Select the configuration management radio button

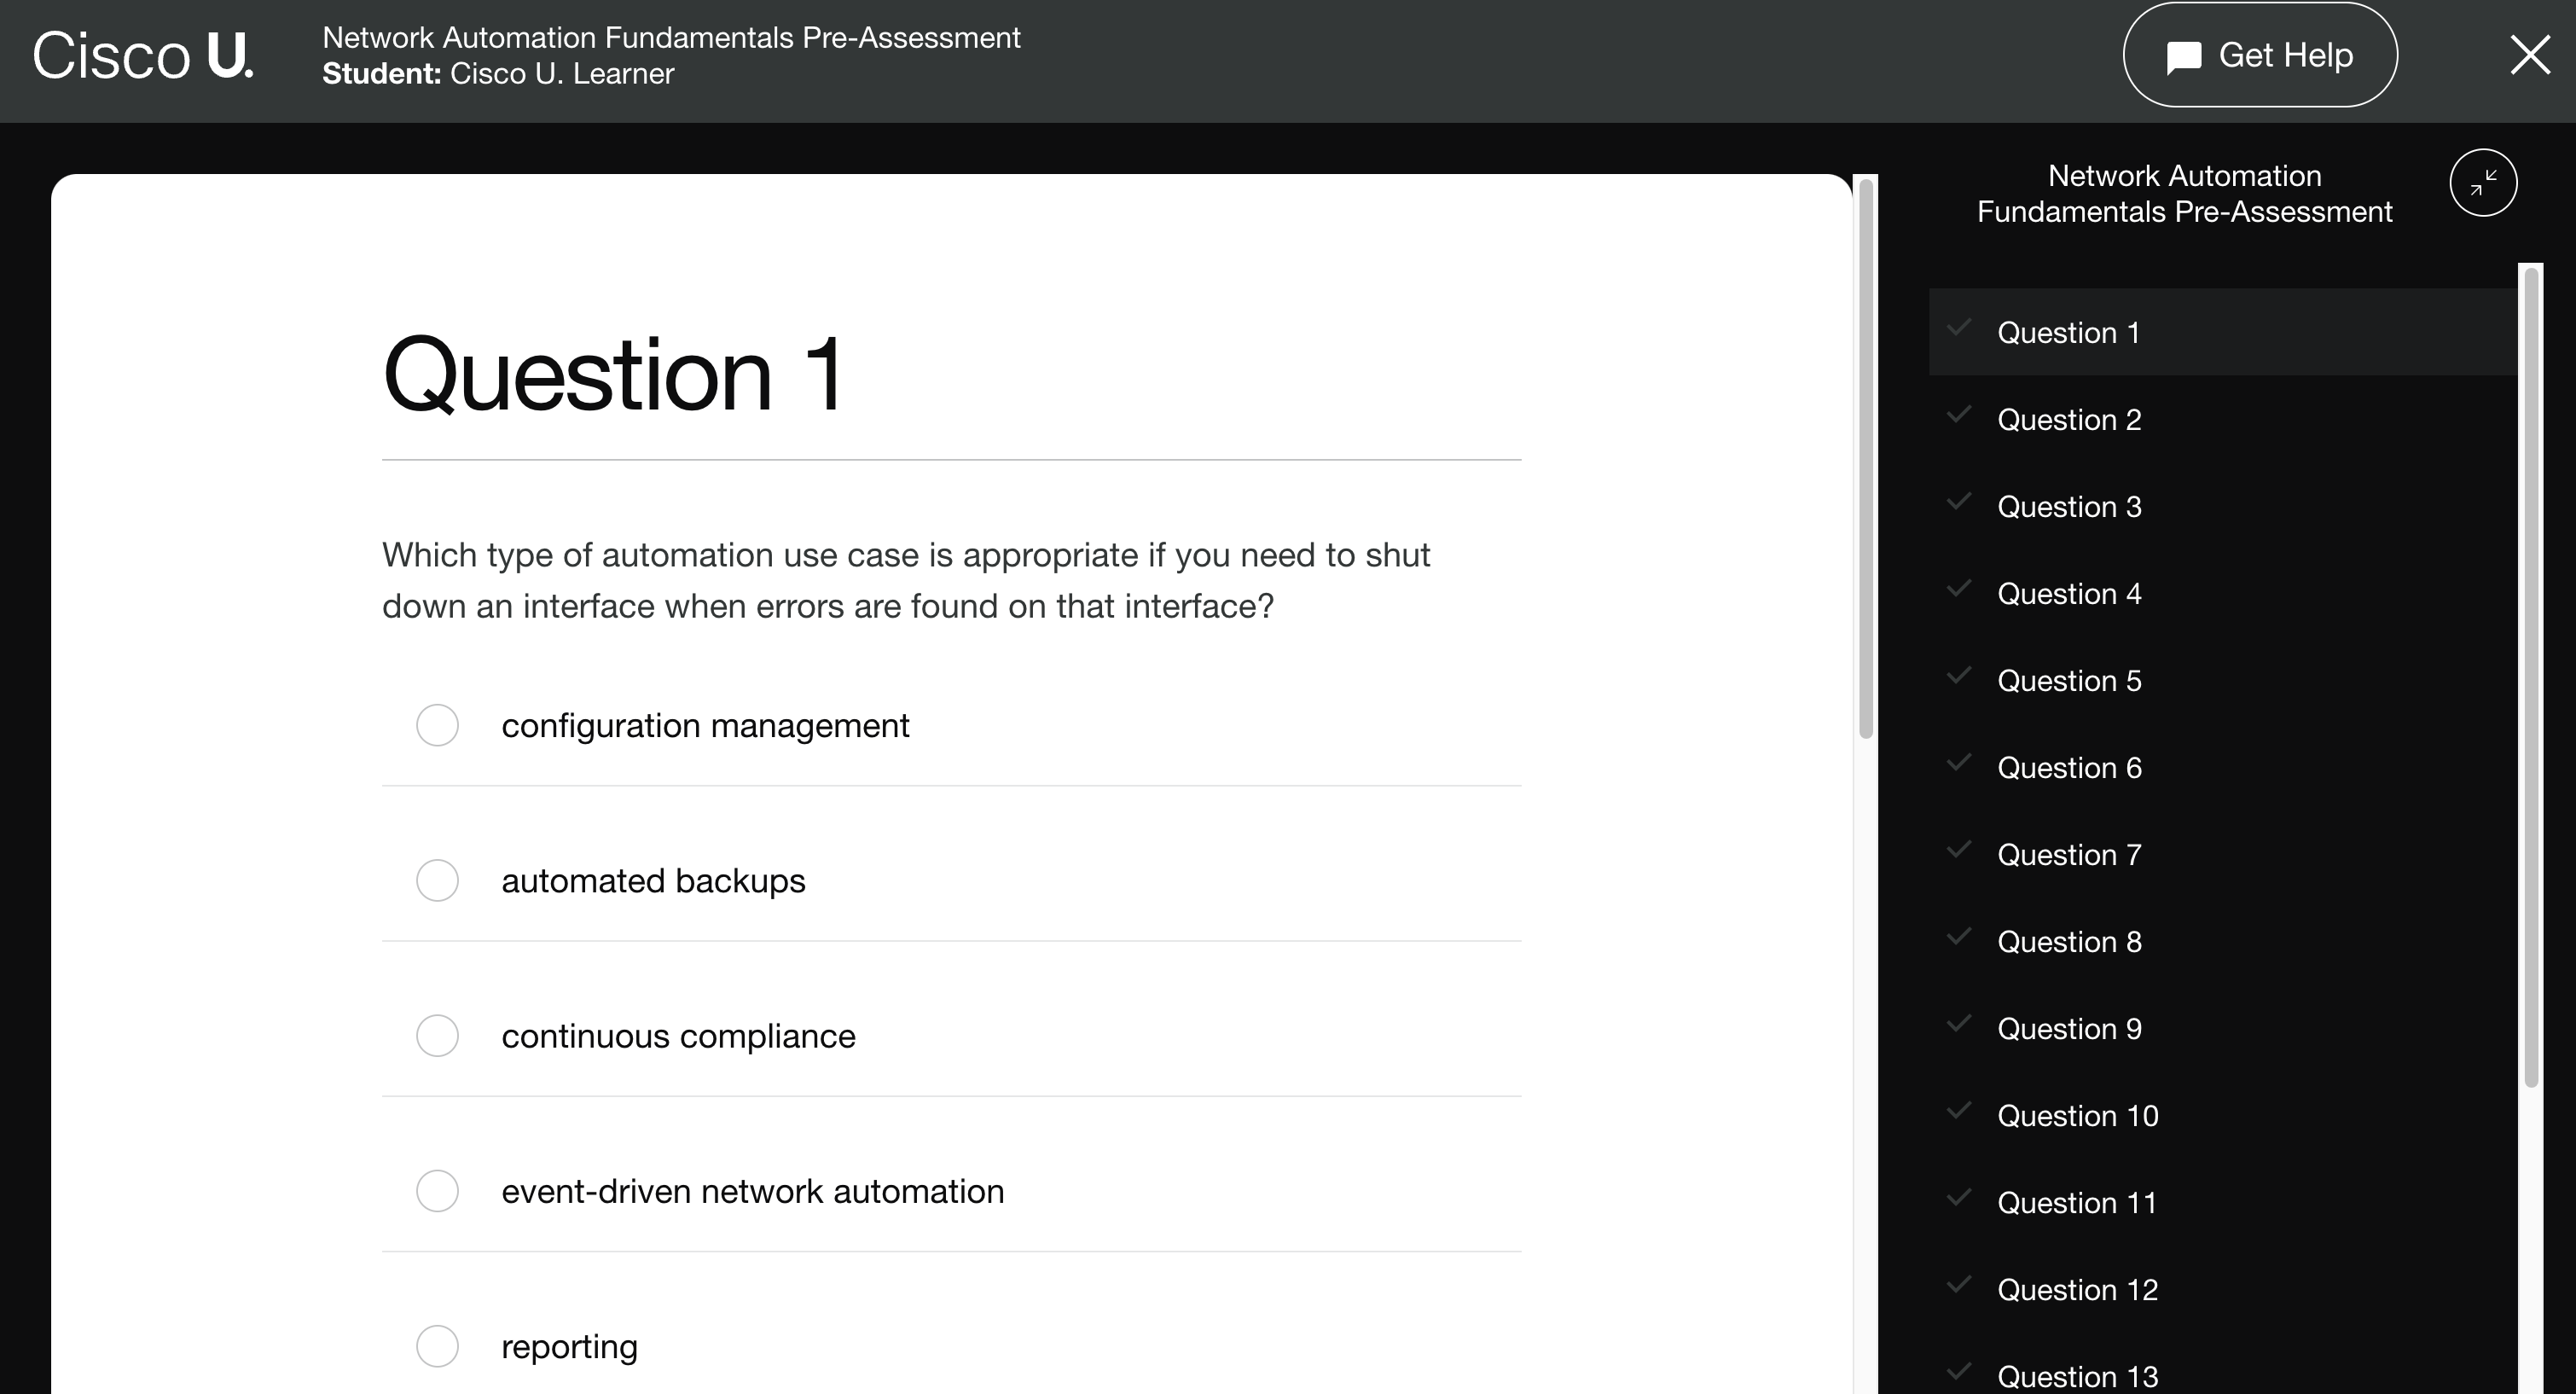click(x=438, y=724)
